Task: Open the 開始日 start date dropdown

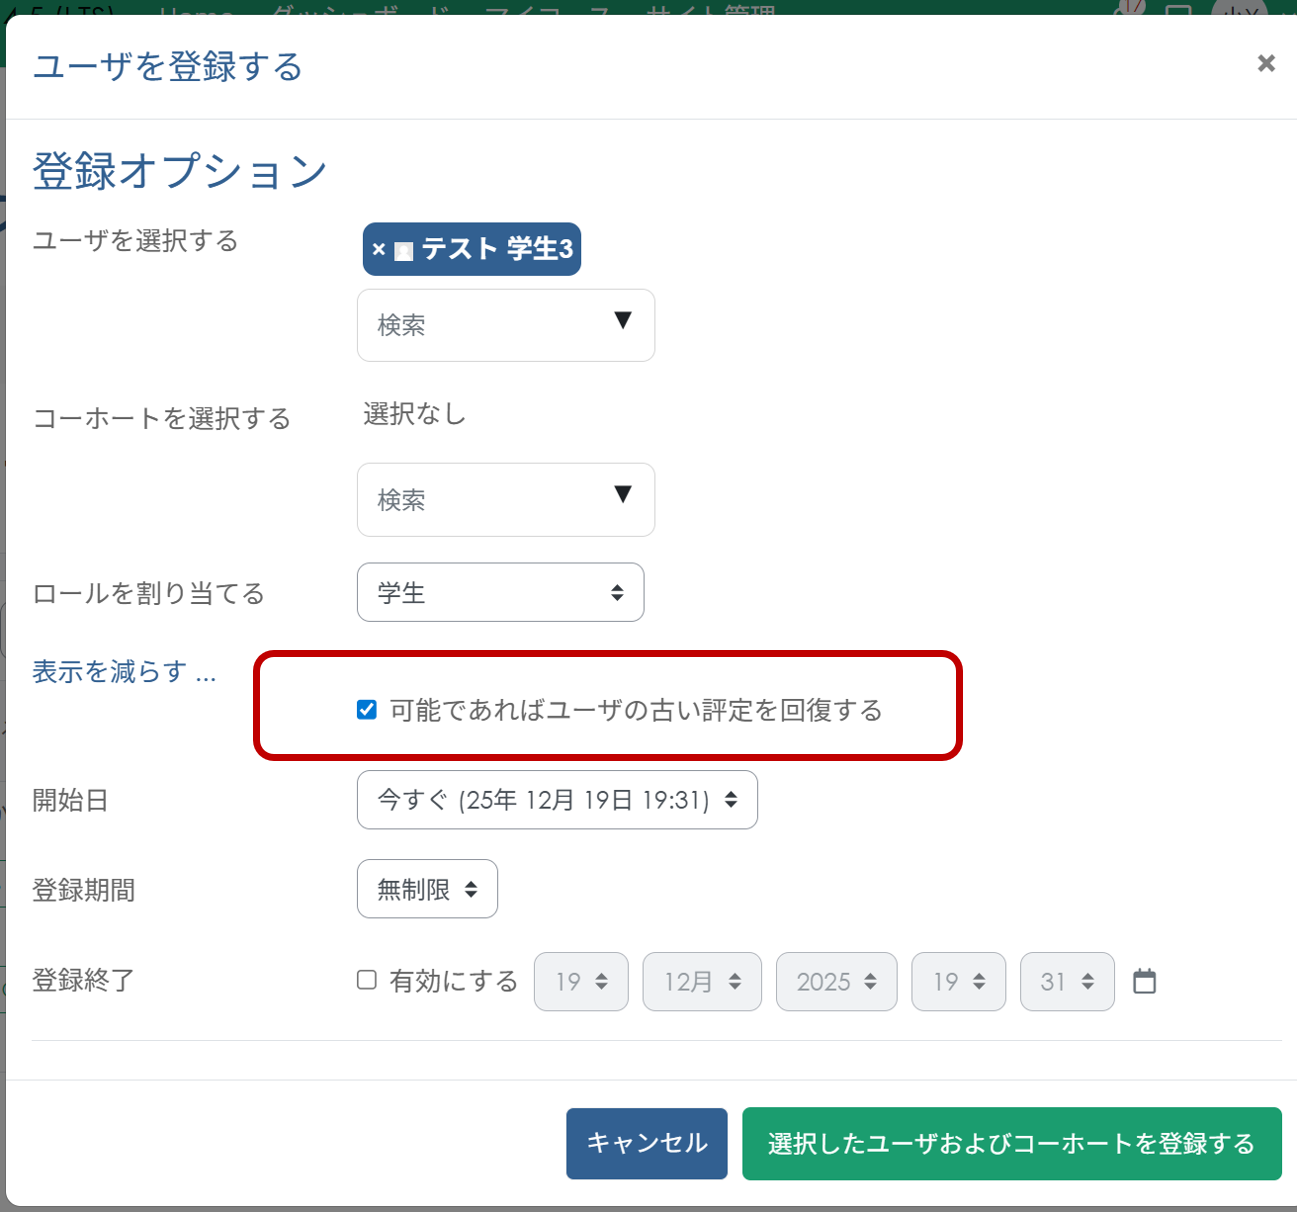Action: pyautogui.click(x=557, y=800)
